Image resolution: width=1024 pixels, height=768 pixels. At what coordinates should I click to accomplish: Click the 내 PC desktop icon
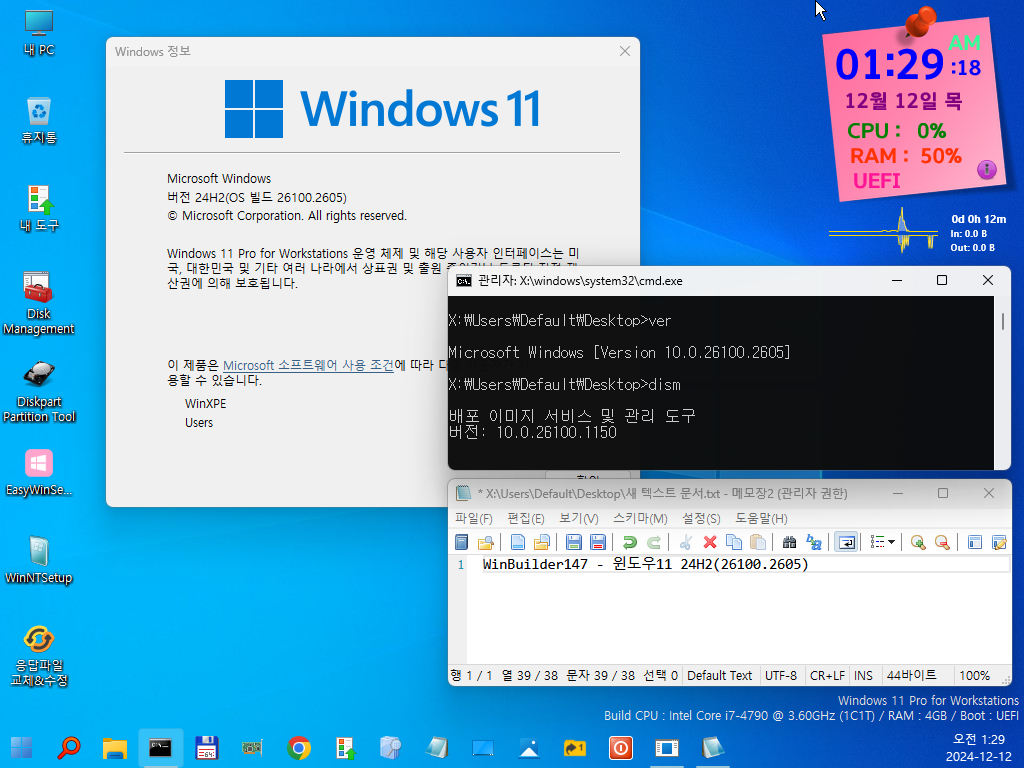(39, 33)
